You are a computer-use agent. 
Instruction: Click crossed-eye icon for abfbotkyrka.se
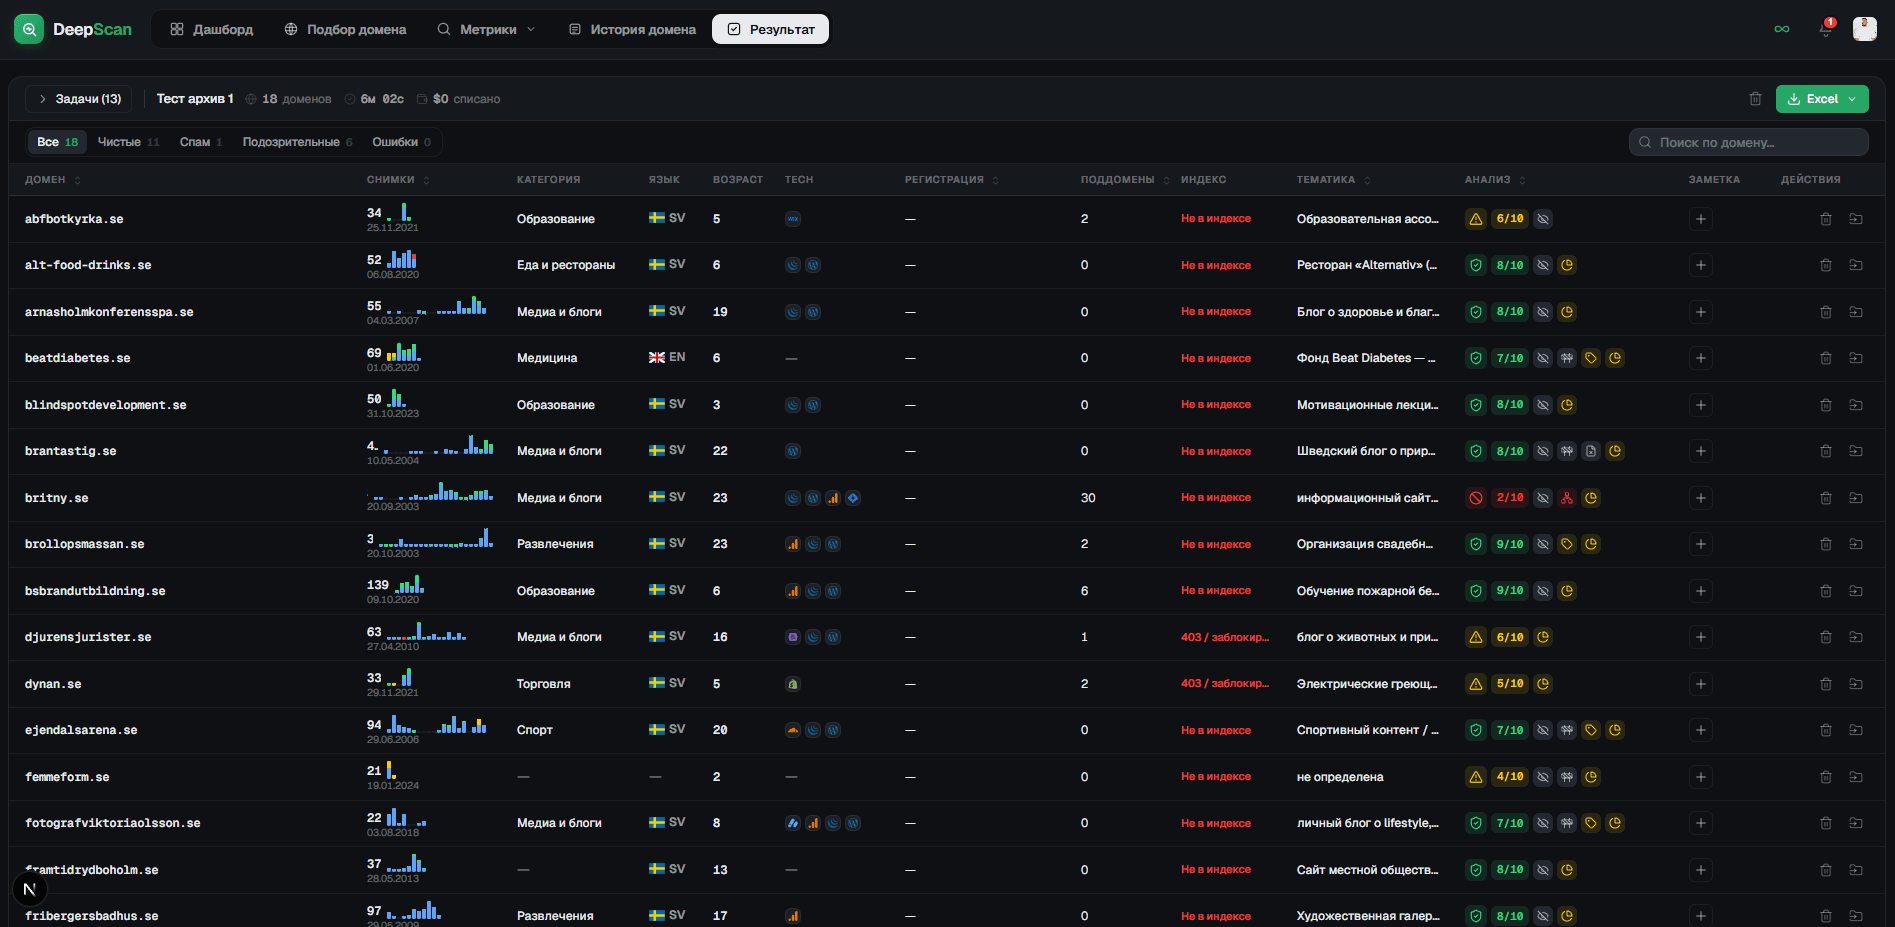click(x=1543, y=219)
